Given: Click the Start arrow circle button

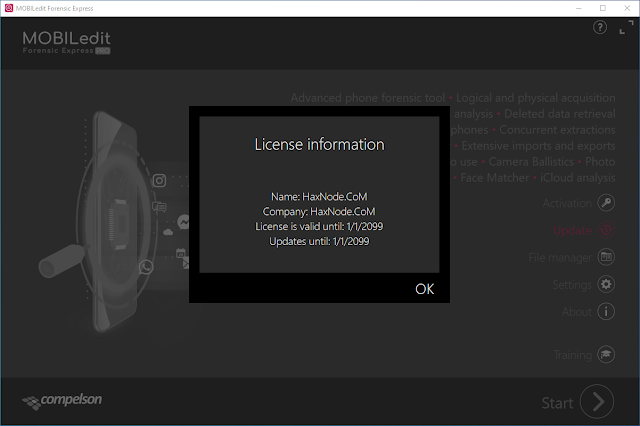Looking at the screenshot, I should (x=597, y=402).
